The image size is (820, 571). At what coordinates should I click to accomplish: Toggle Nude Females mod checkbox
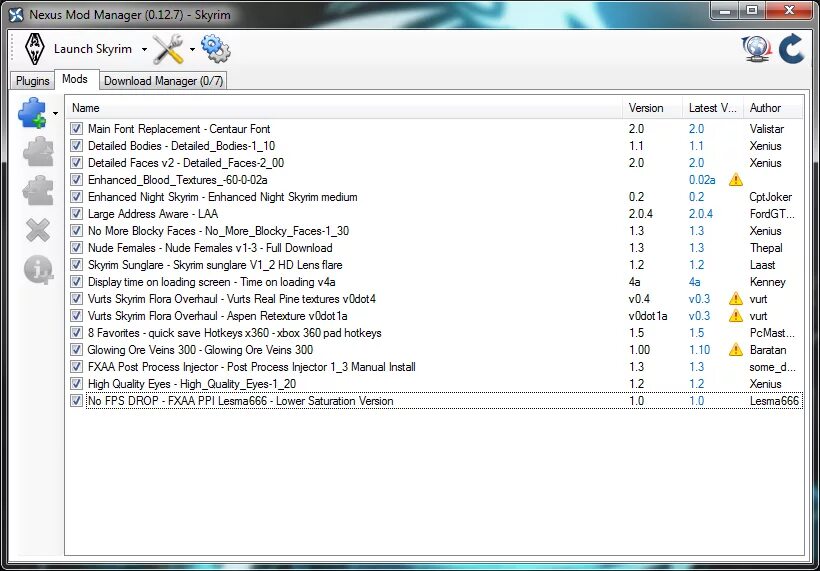(76, 248)
